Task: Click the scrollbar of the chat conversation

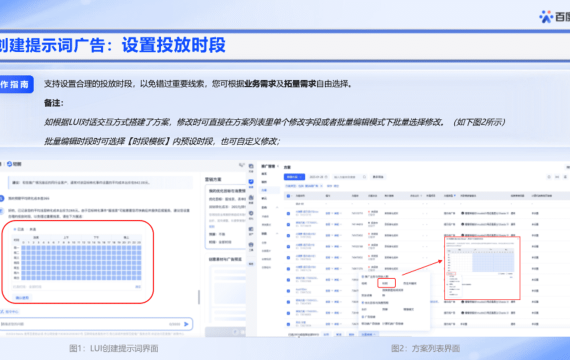Action: pos(199,297)
